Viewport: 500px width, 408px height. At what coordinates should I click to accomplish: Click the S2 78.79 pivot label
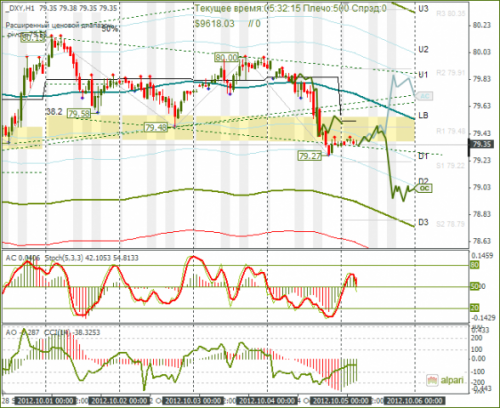[451, 224]
